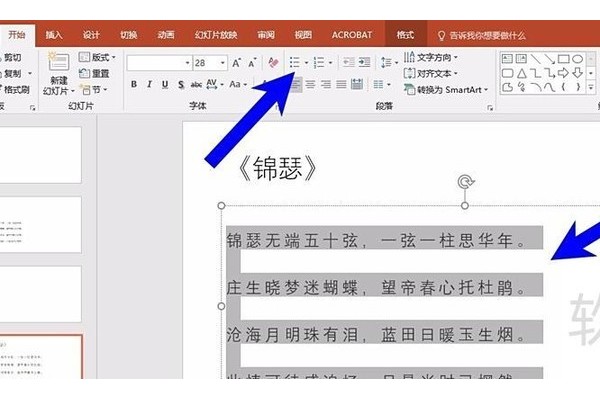Open the columns dropdown in paragraph group
Image resolution: width=600 pixels, height=400 pixels.
[382, 84]
